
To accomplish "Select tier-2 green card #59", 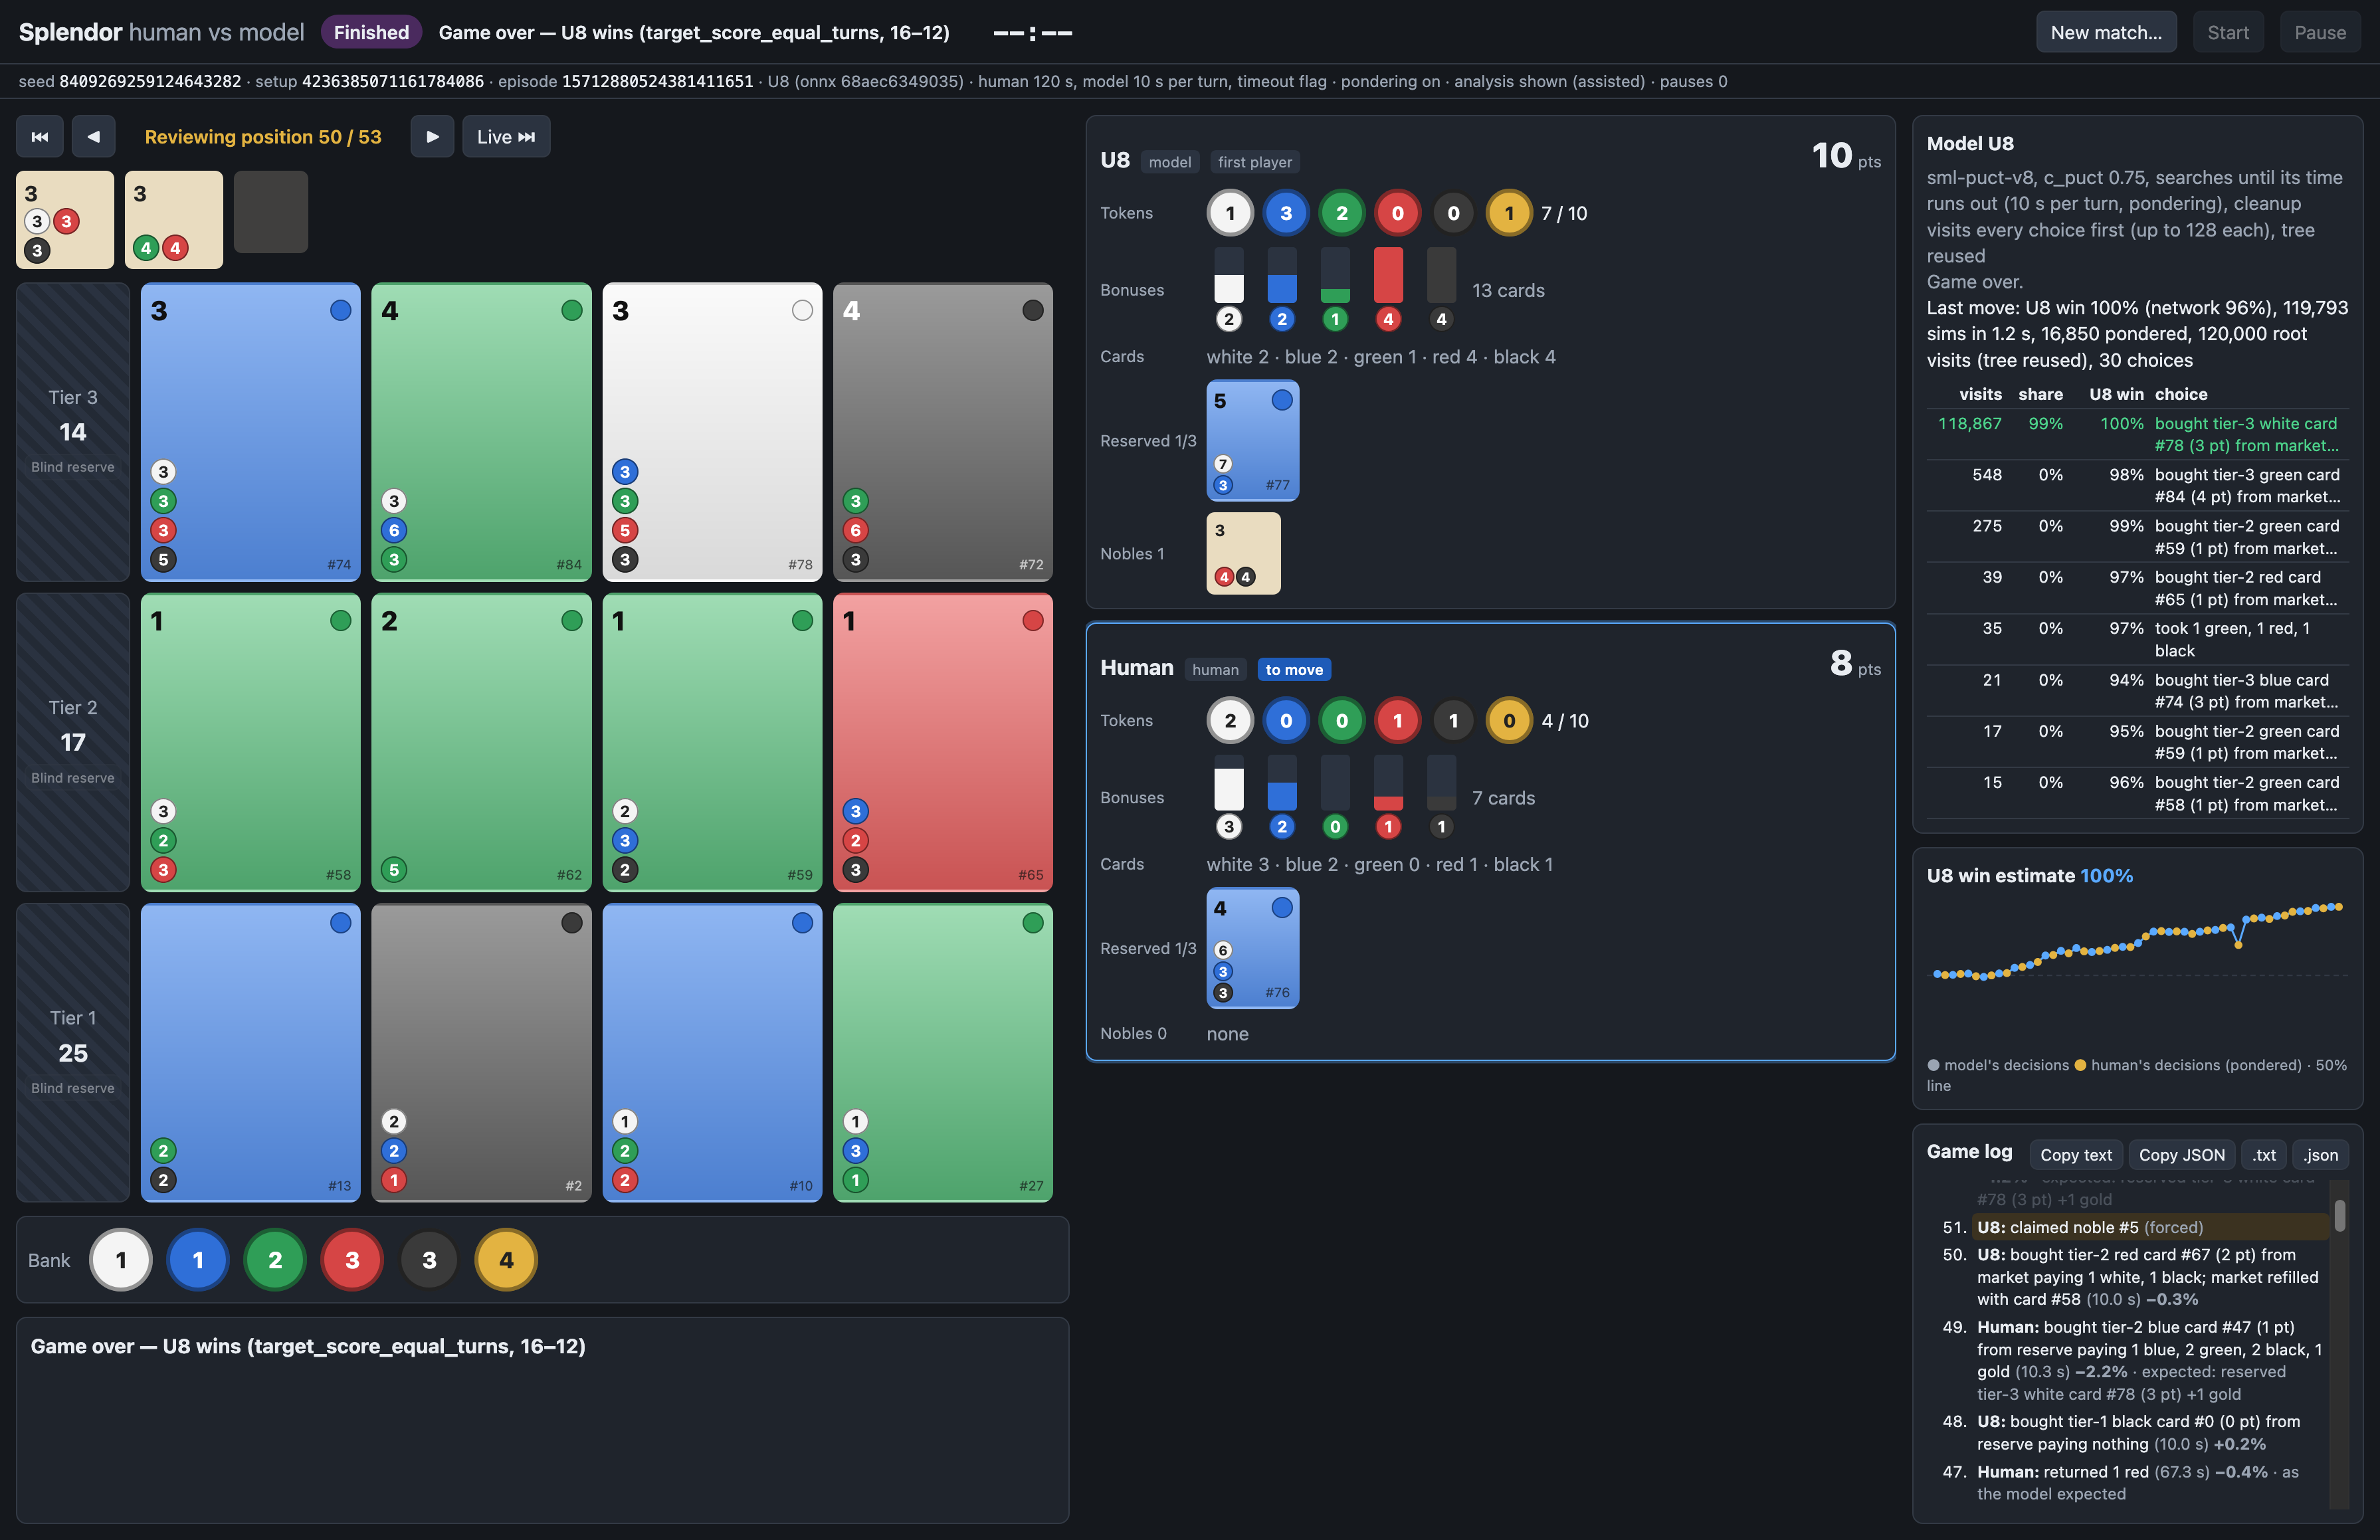I will (x=712, y=742).
